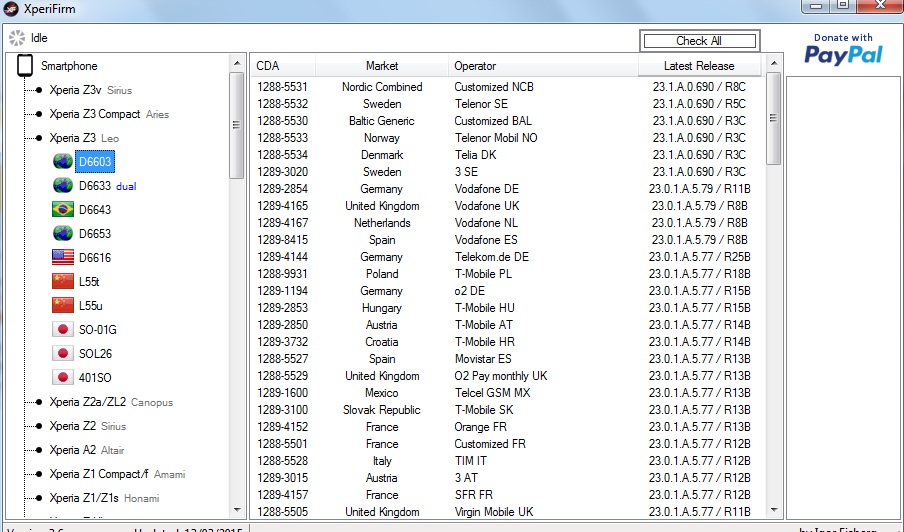Click the Japan flag icon for SO-01G
Screen dimensions: 904x532
[63, 329]
